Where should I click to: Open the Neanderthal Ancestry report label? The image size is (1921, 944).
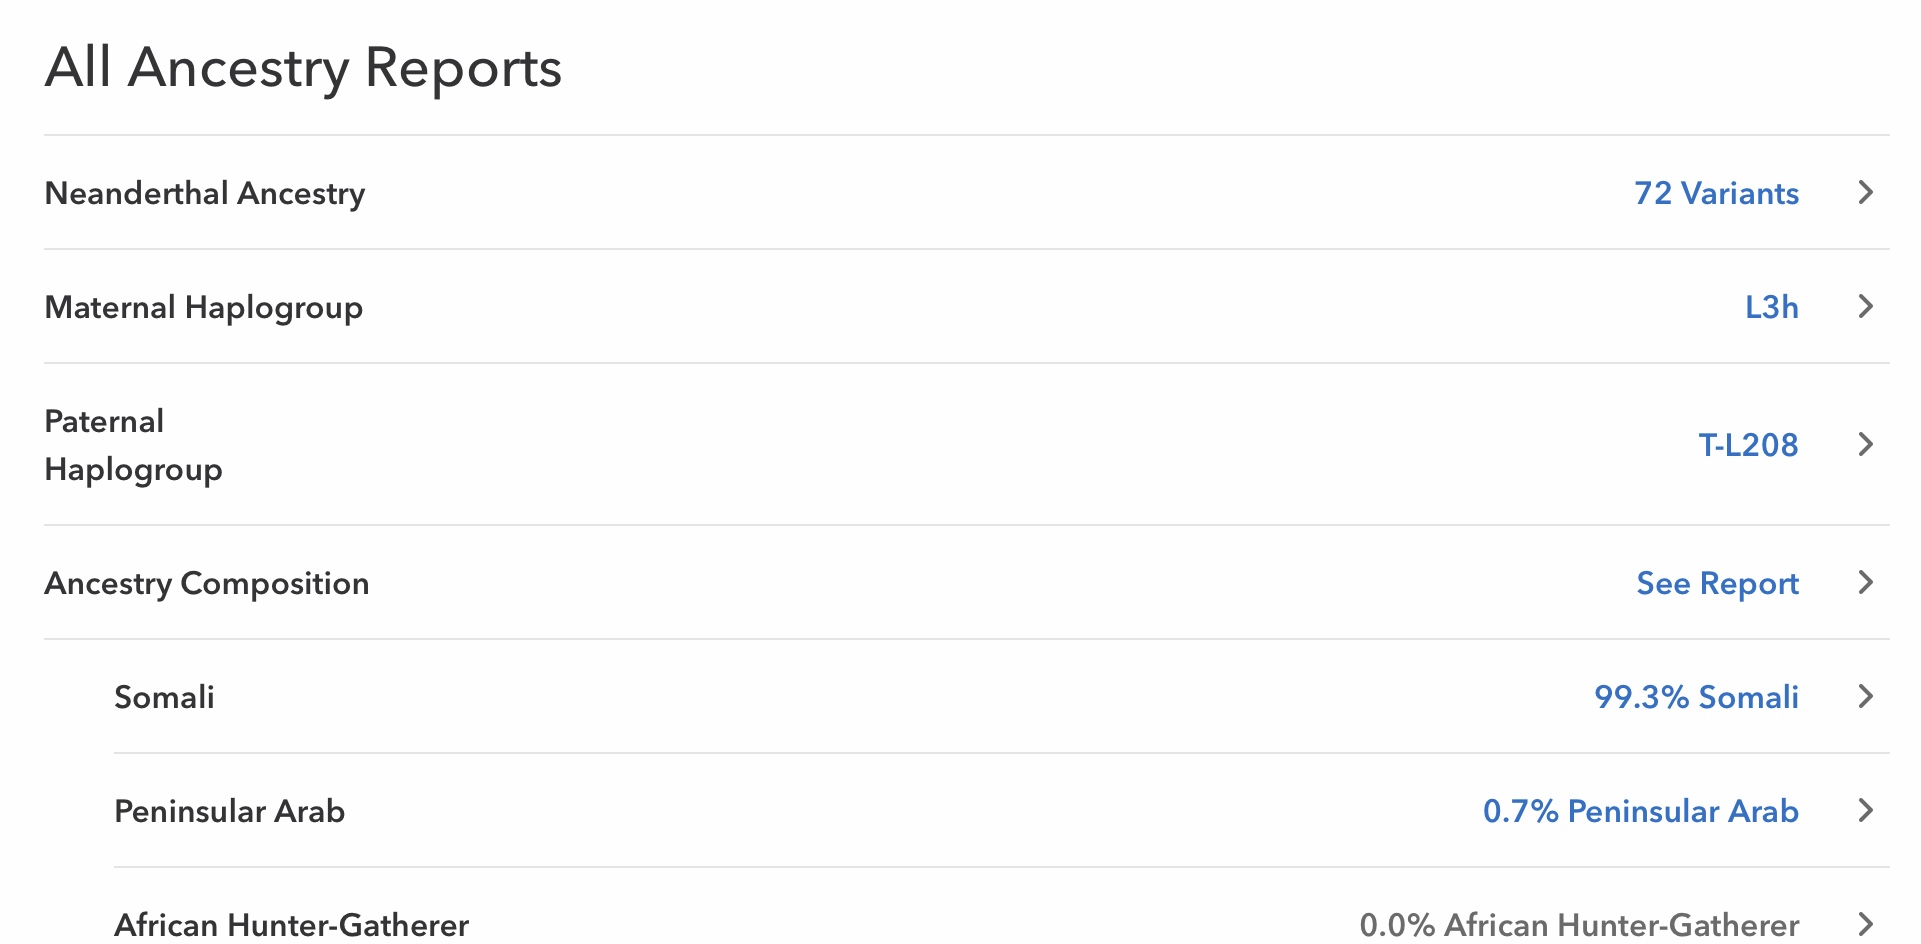point(205,193)
